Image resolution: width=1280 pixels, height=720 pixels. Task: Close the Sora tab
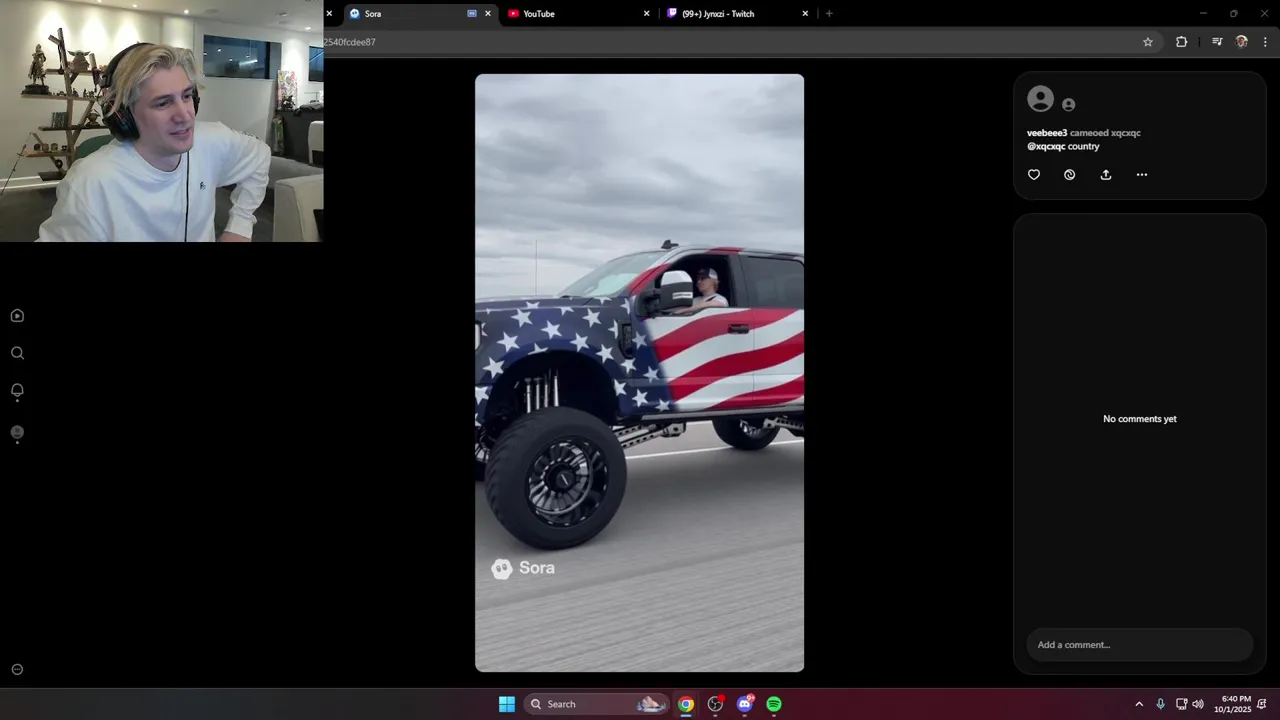click(x=488, y=14)
